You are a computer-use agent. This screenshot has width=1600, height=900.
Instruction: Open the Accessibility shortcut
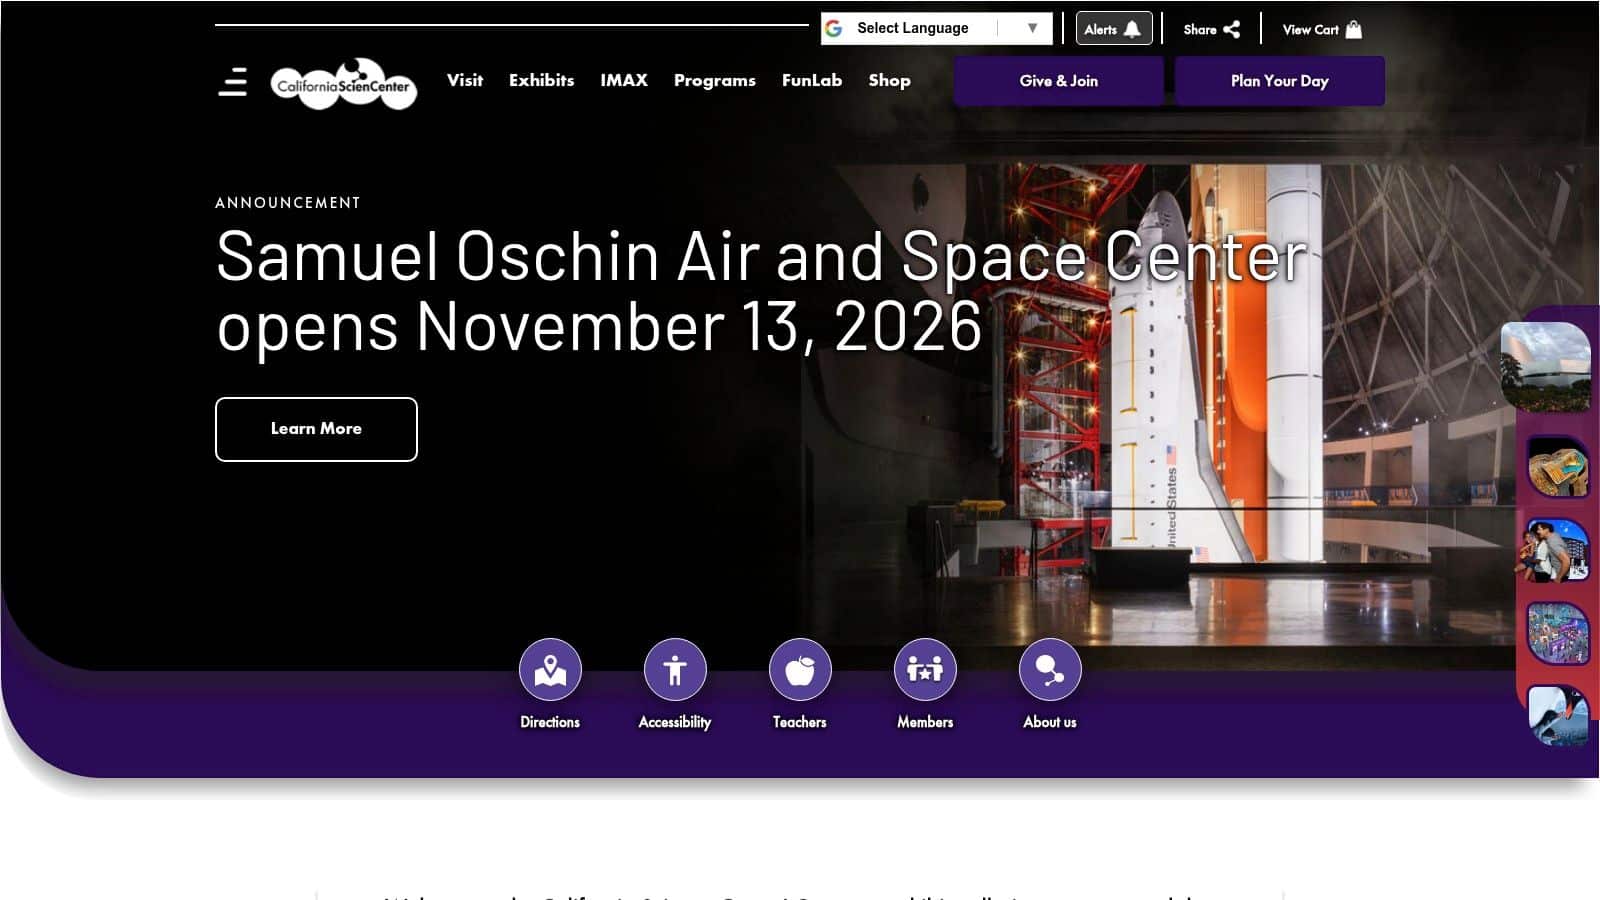675,685
